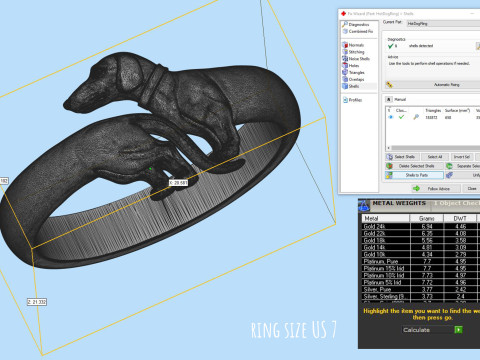Viewport: 480px width, 360px height.
Task: Click the Invert Sel button
Action: pos(462,157)
